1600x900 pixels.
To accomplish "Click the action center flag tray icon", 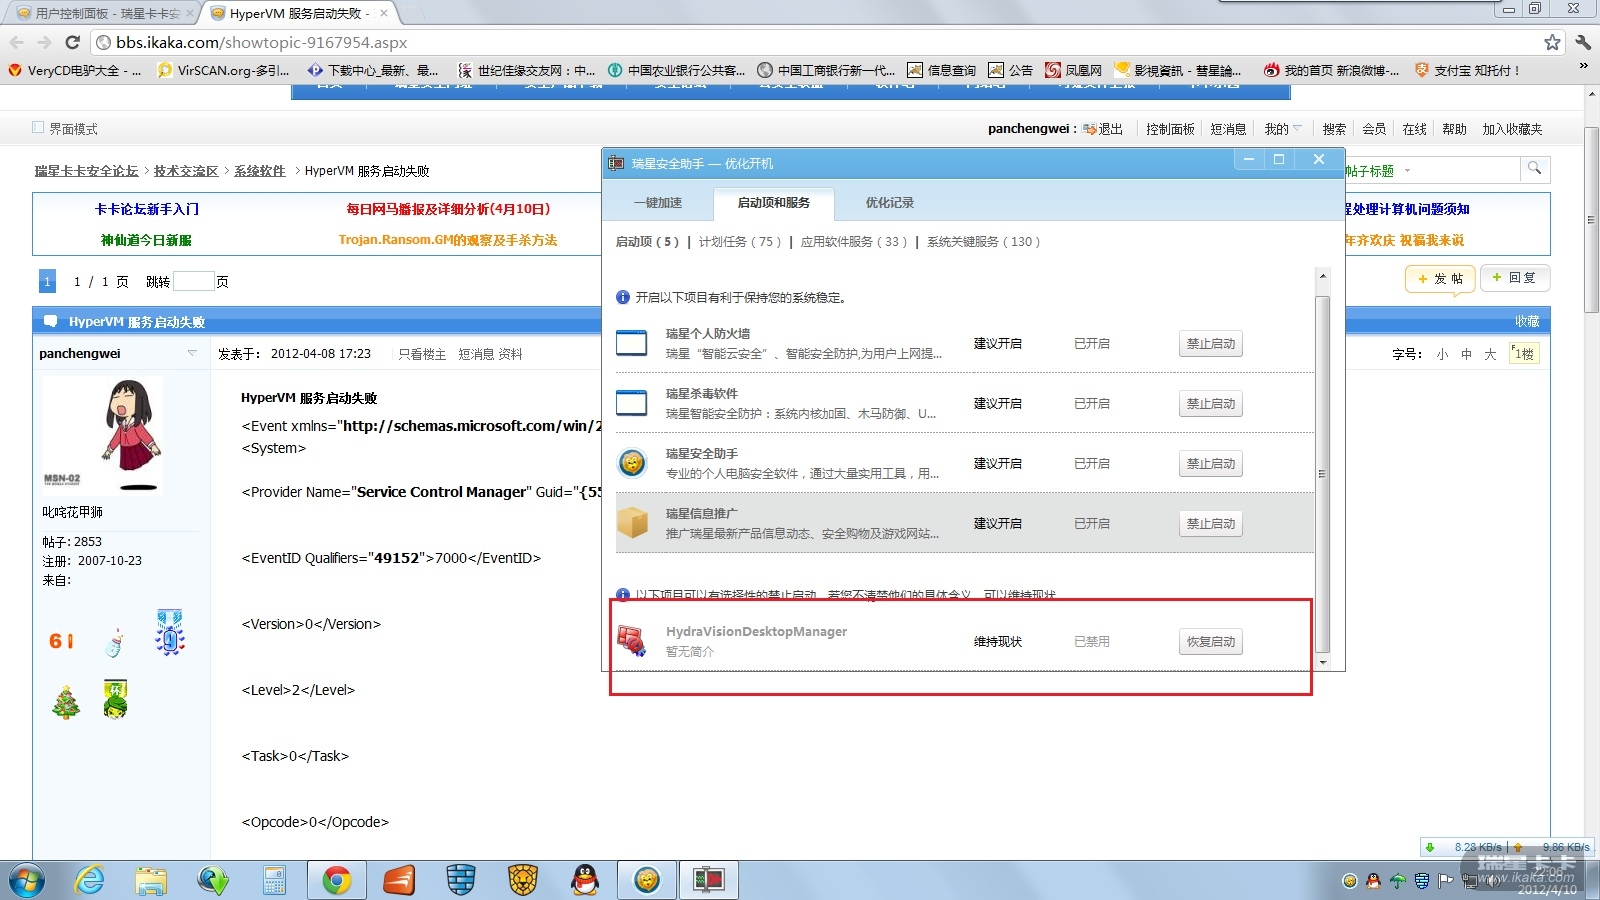I will 1445,881.
